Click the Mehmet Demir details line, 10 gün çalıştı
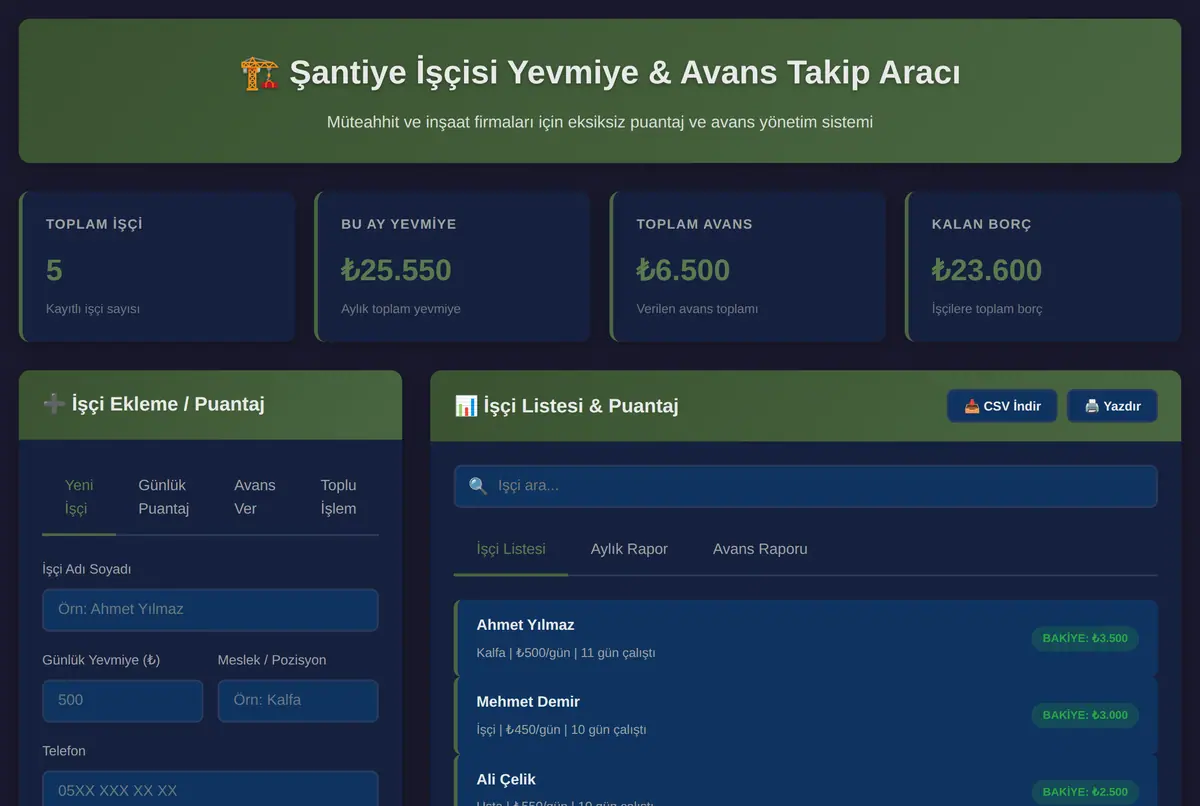Screen dimensions: 1200x806 click(561, 730)
